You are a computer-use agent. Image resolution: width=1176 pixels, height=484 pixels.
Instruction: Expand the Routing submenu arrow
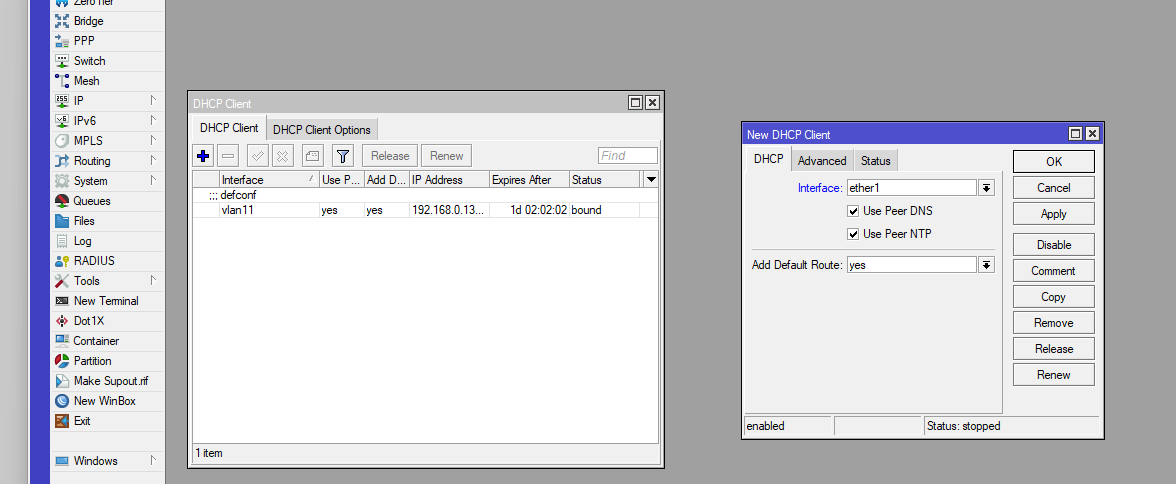tap(153, 160)
